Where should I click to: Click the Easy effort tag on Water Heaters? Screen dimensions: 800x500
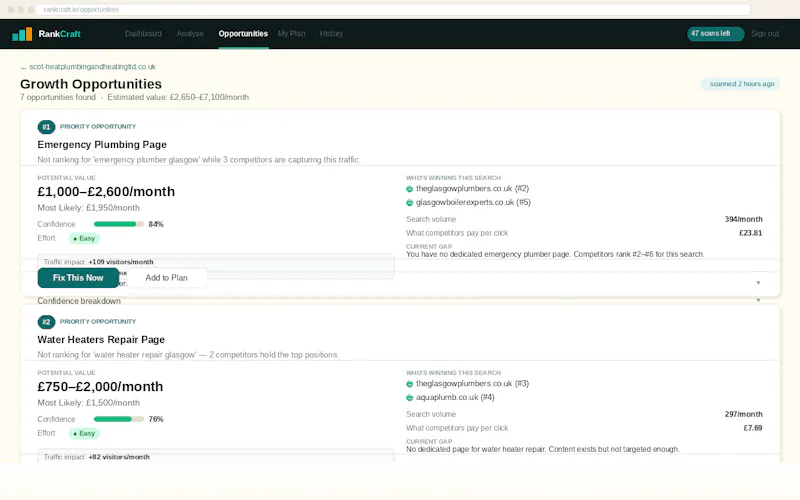[84, 433]
